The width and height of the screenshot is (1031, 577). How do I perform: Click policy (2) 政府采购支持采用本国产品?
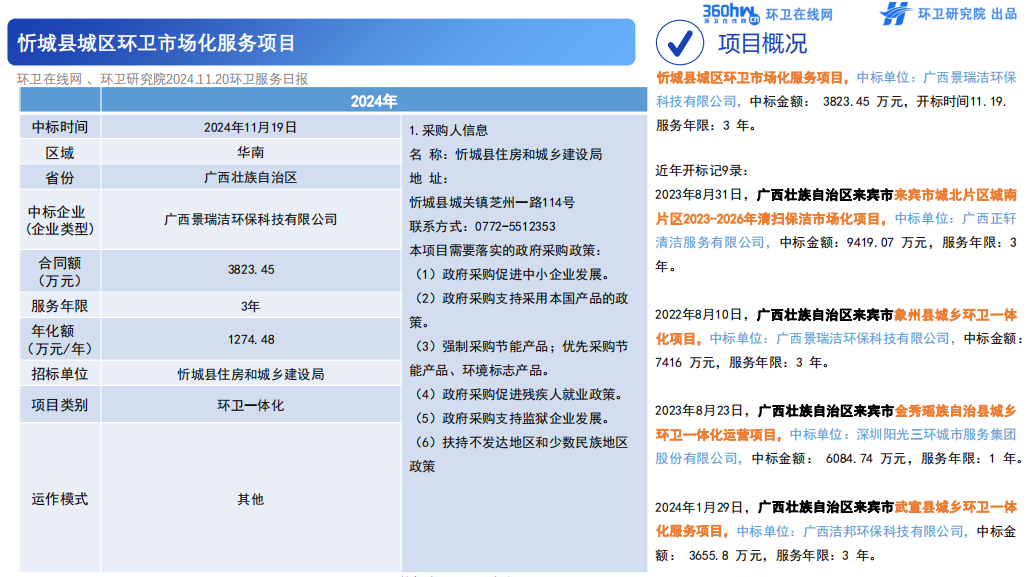tap(518, 310)
